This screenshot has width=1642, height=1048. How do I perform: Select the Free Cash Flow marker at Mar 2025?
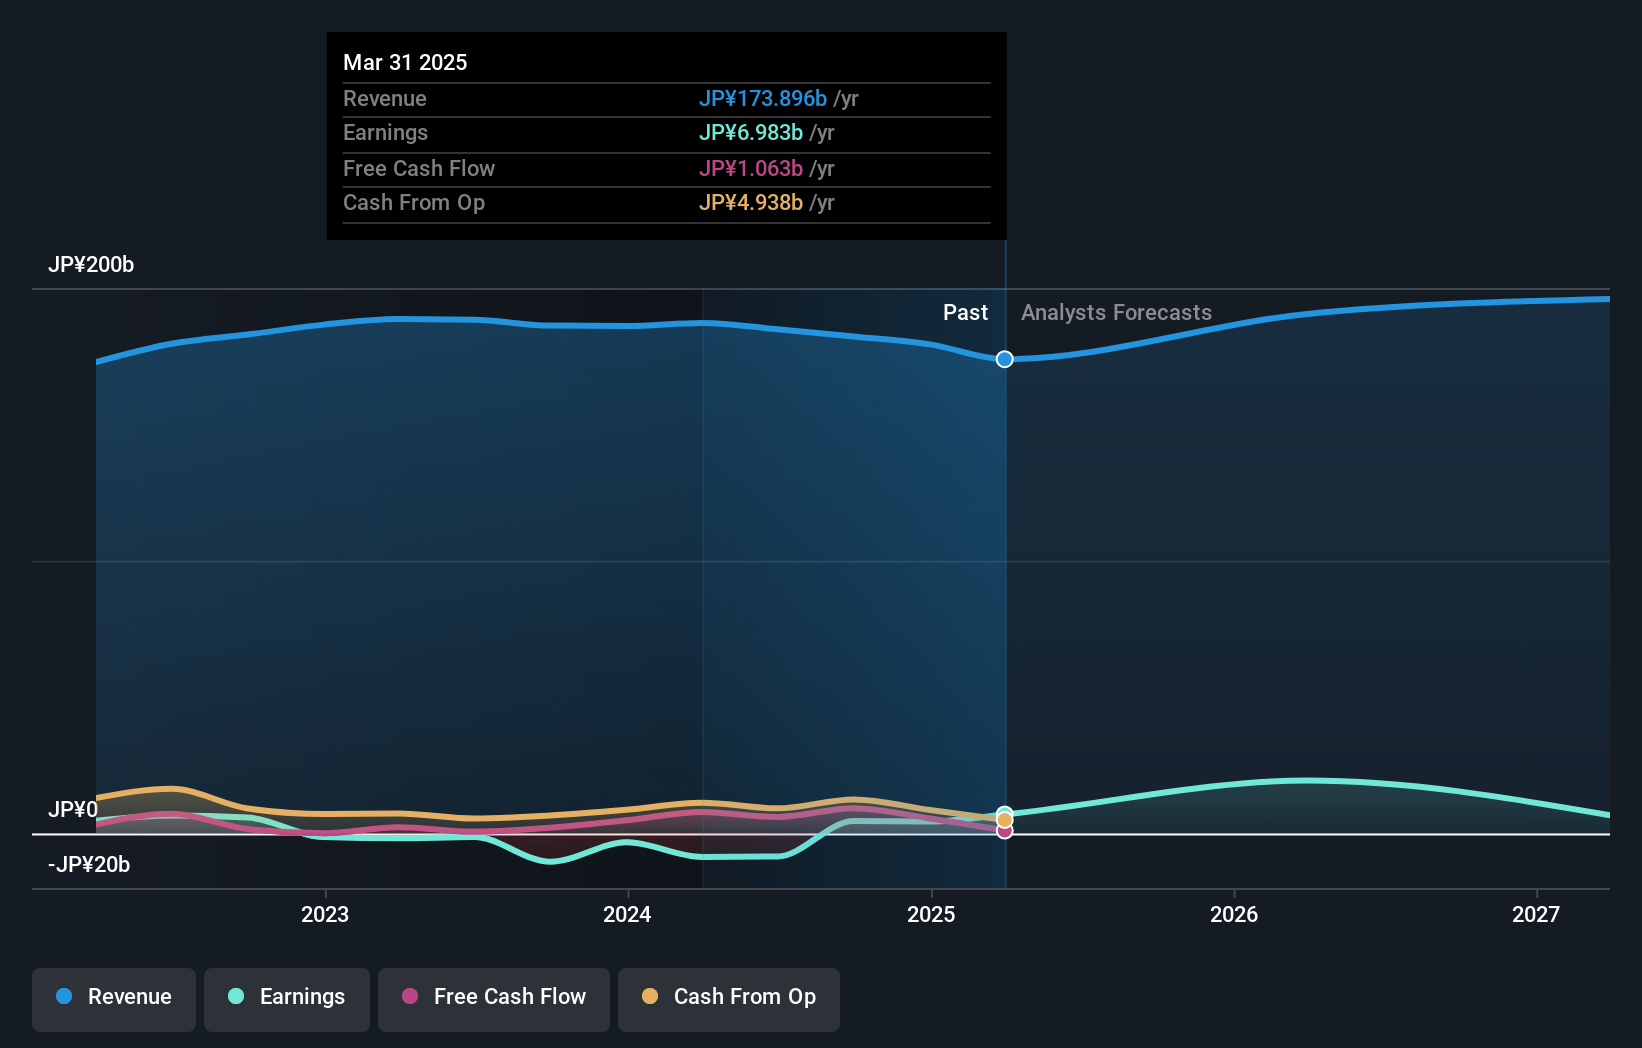click(x=1005, y=831)
